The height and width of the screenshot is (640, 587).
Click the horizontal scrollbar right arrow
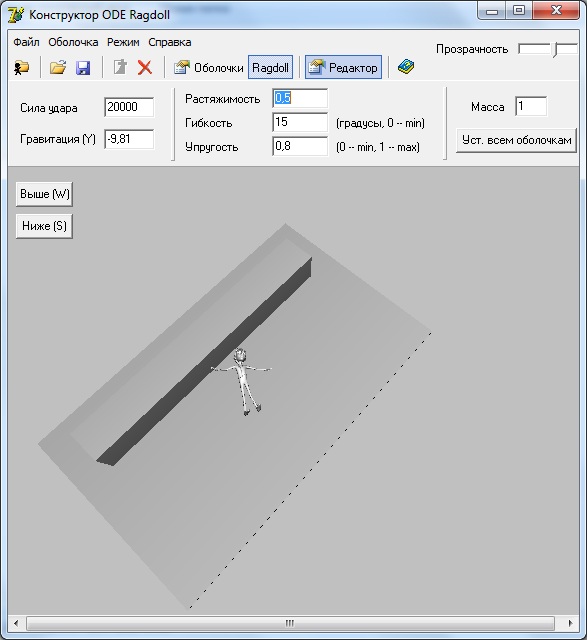point(570,623)
